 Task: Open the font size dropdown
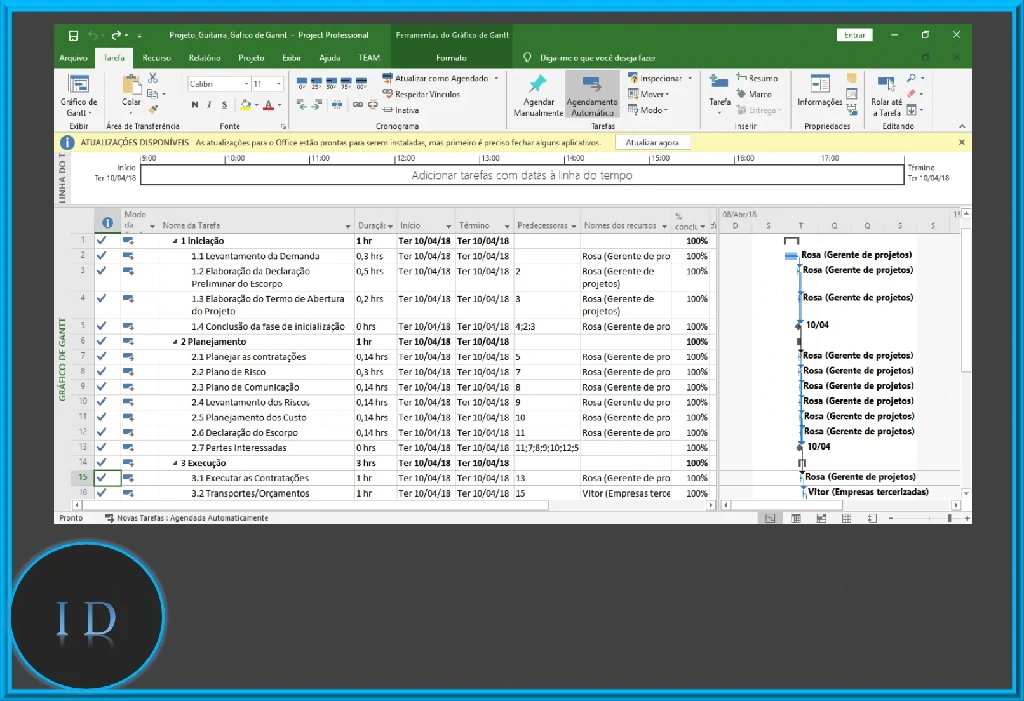tap(278, 82)
